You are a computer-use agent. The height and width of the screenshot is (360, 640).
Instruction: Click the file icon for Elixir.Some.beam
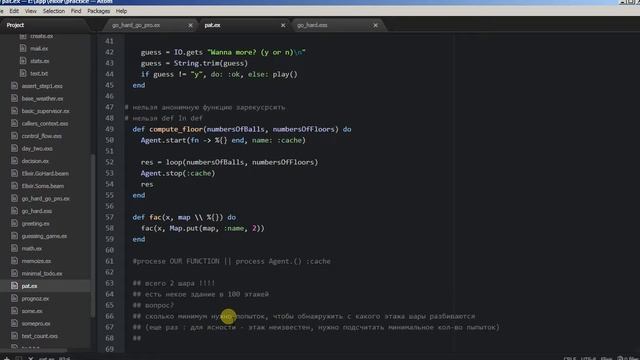(15, 186)
